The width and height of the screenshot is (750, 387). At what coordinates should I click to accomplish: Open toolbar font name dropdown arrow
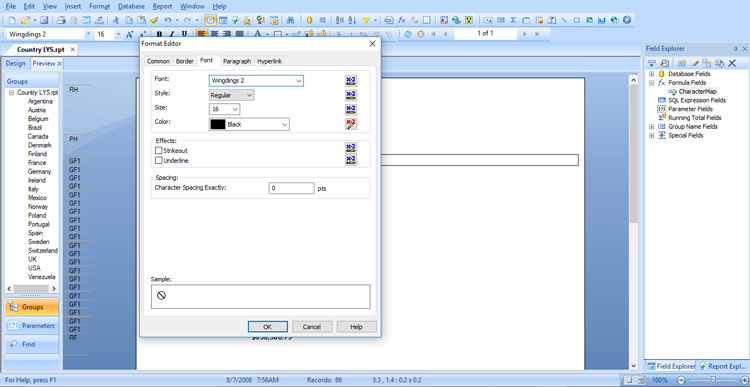tap(88, 34)
